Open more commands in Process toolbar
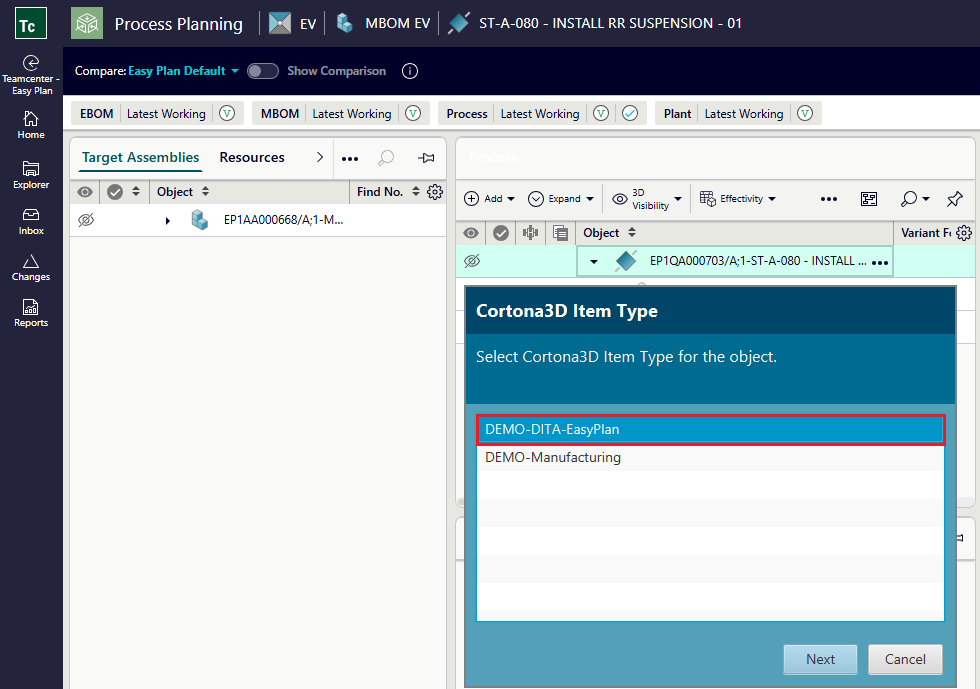Viewport: 980px width, 689px height. (829, 199)
